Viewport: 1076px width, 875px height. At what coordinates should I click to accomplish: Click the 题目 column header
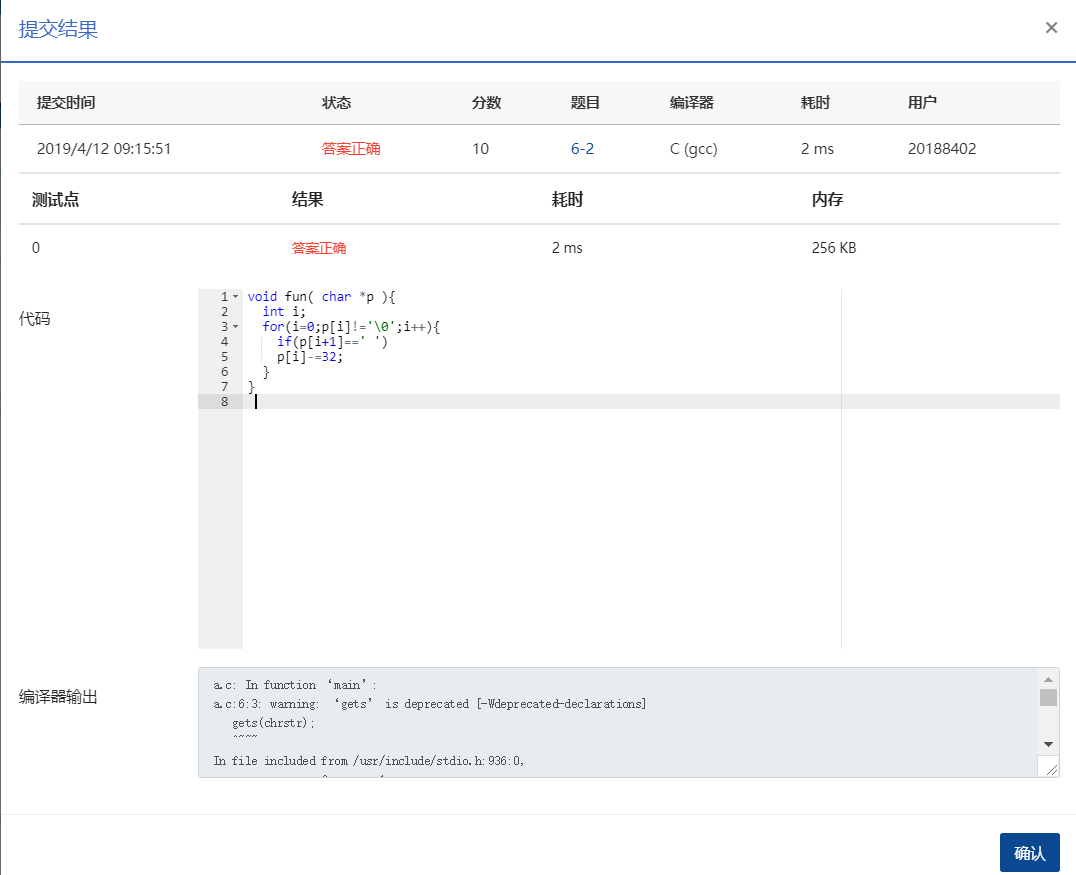point(585,102)
